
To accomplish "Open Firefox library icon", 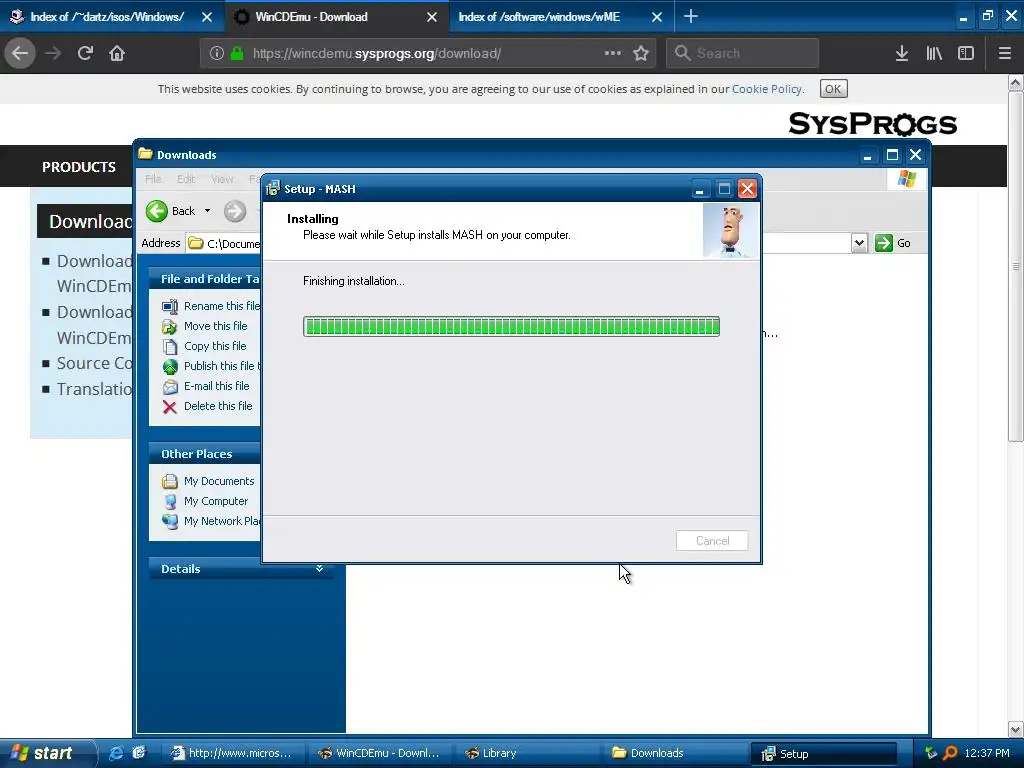I will coord(934,53).
